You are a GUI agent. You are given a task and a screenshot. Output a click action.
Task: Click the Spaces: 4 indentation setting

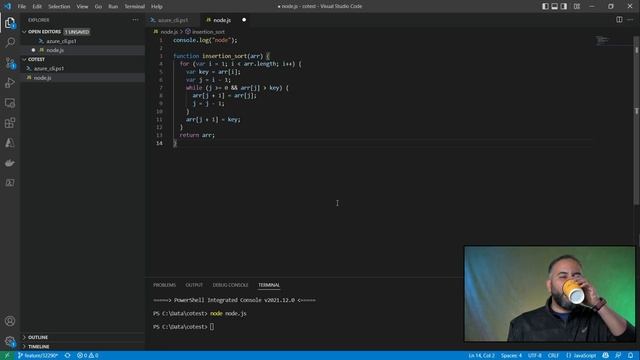click(x=511, y=356)
